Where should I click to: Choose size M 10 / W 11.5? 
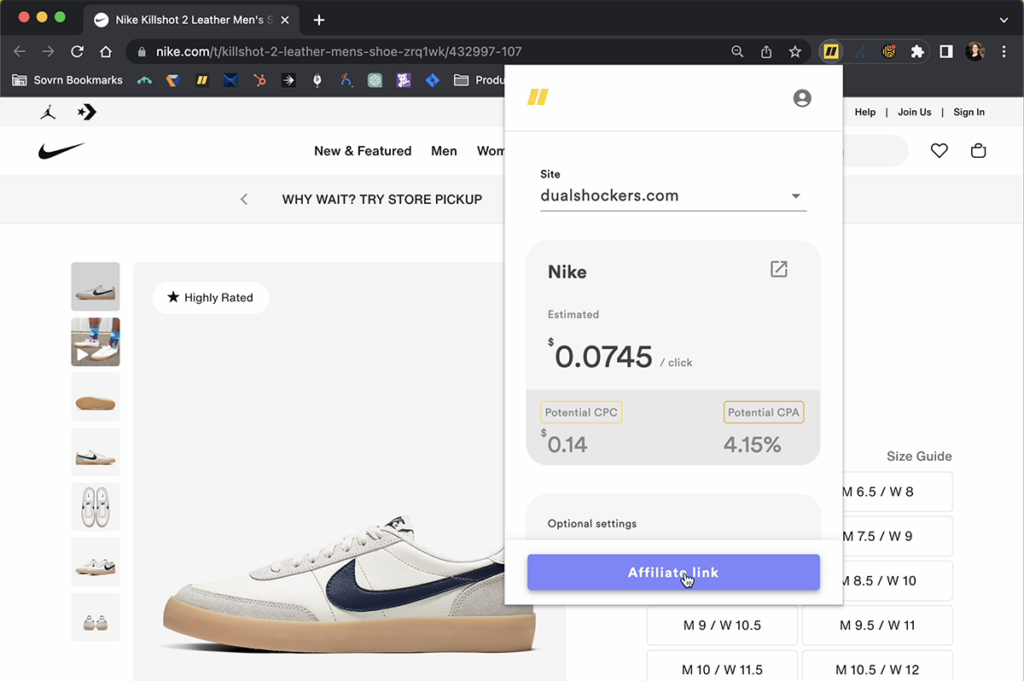tap(722, 666)
